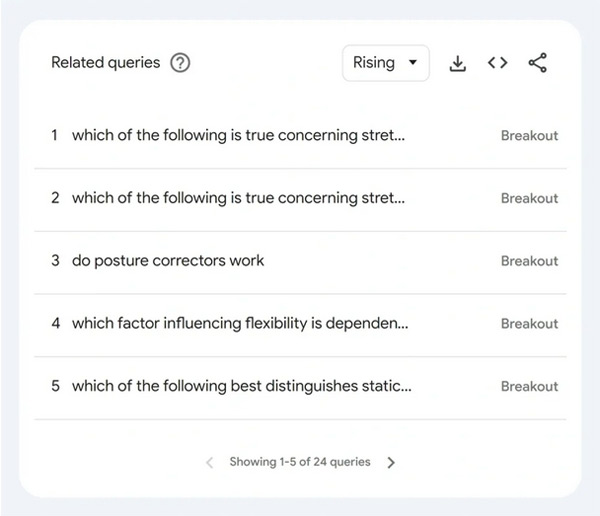Click query about distinguishing static stretching
The image size is (600, 516).
[x=241, y=386]
